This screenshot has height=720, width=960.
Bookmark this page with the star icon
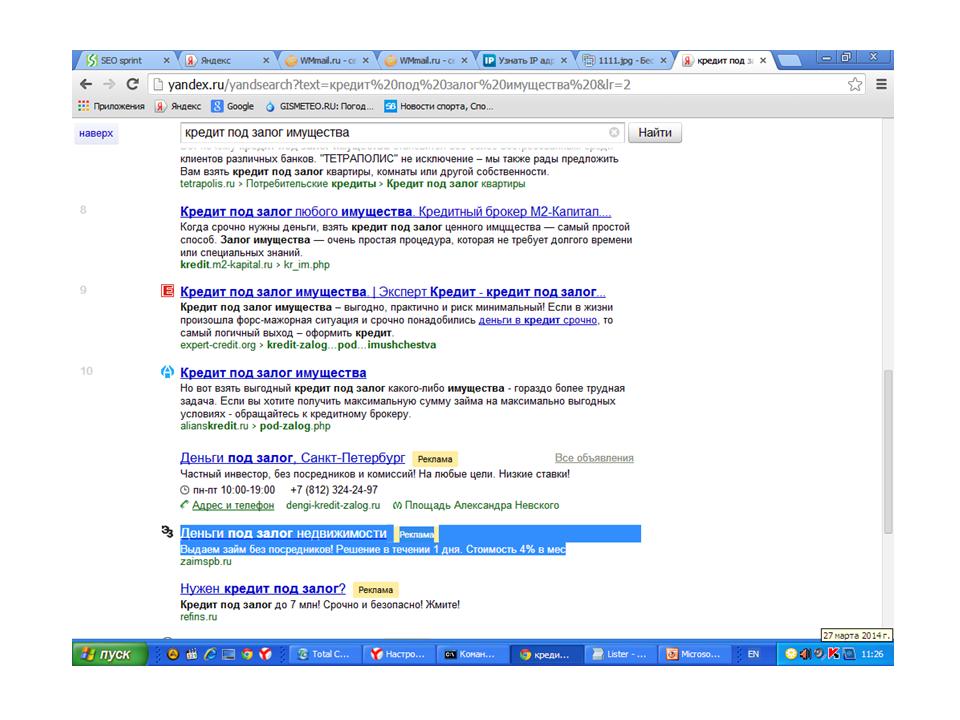(x=855, y=84)
